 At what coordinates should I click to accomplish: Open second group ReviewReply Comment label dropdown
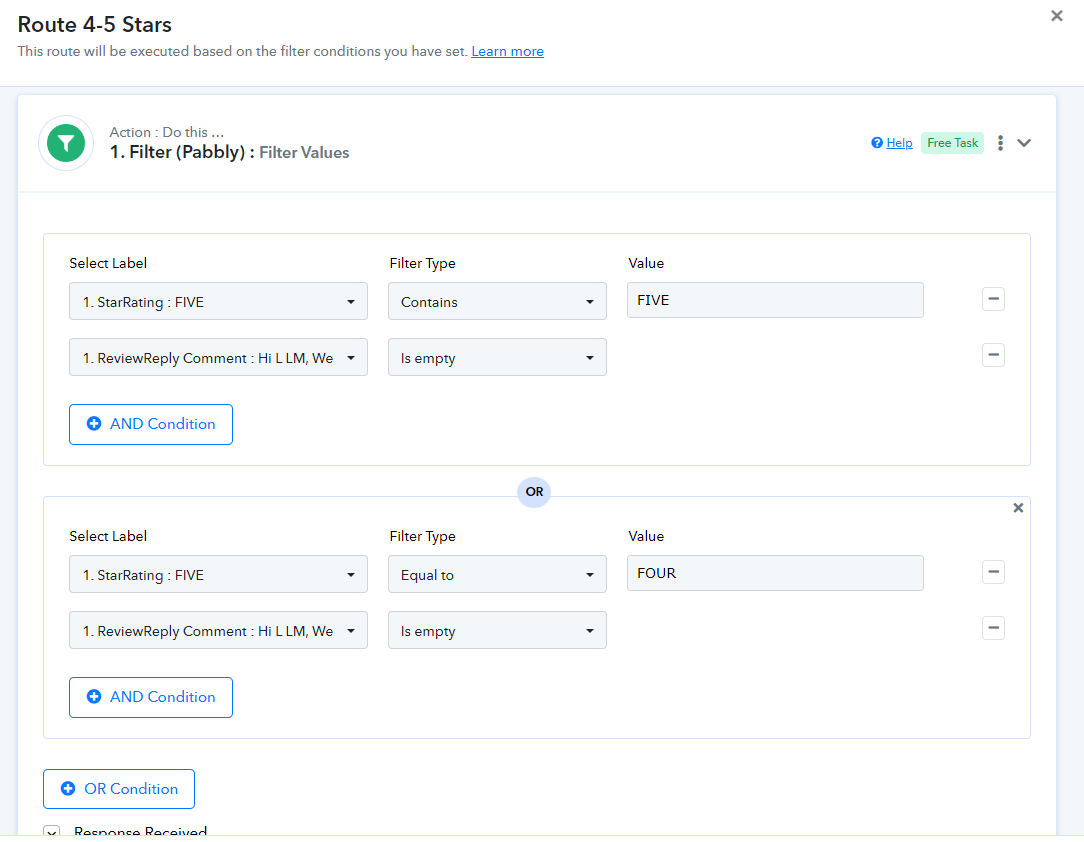click(218, 630)
